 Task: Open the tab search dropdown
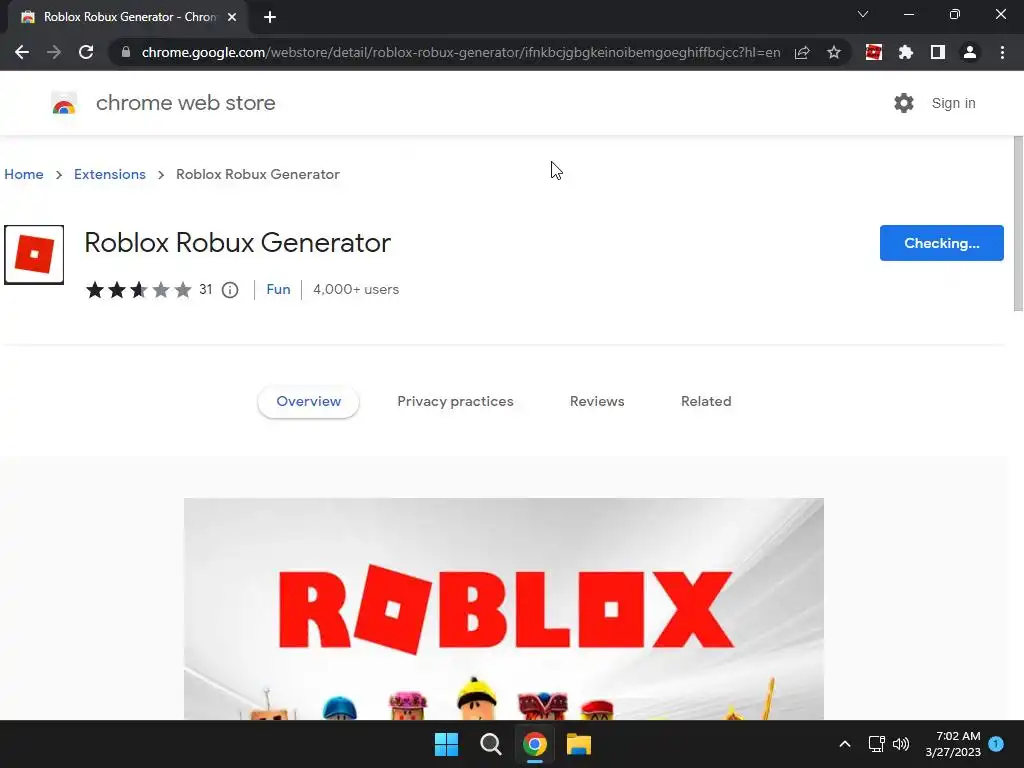[863, 14]
